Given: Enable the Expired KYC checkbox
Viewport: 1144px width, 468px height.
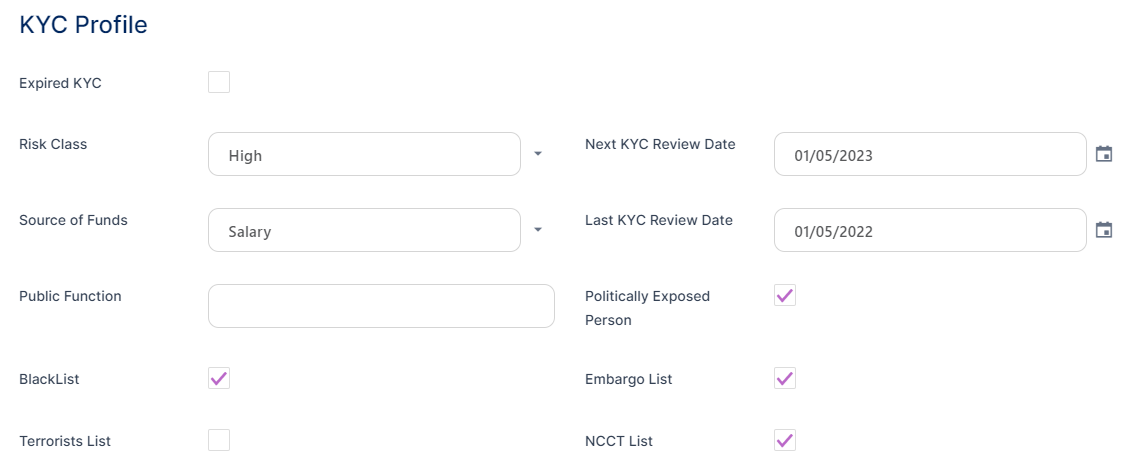Looking at the screenshot, I should [219, 82].
